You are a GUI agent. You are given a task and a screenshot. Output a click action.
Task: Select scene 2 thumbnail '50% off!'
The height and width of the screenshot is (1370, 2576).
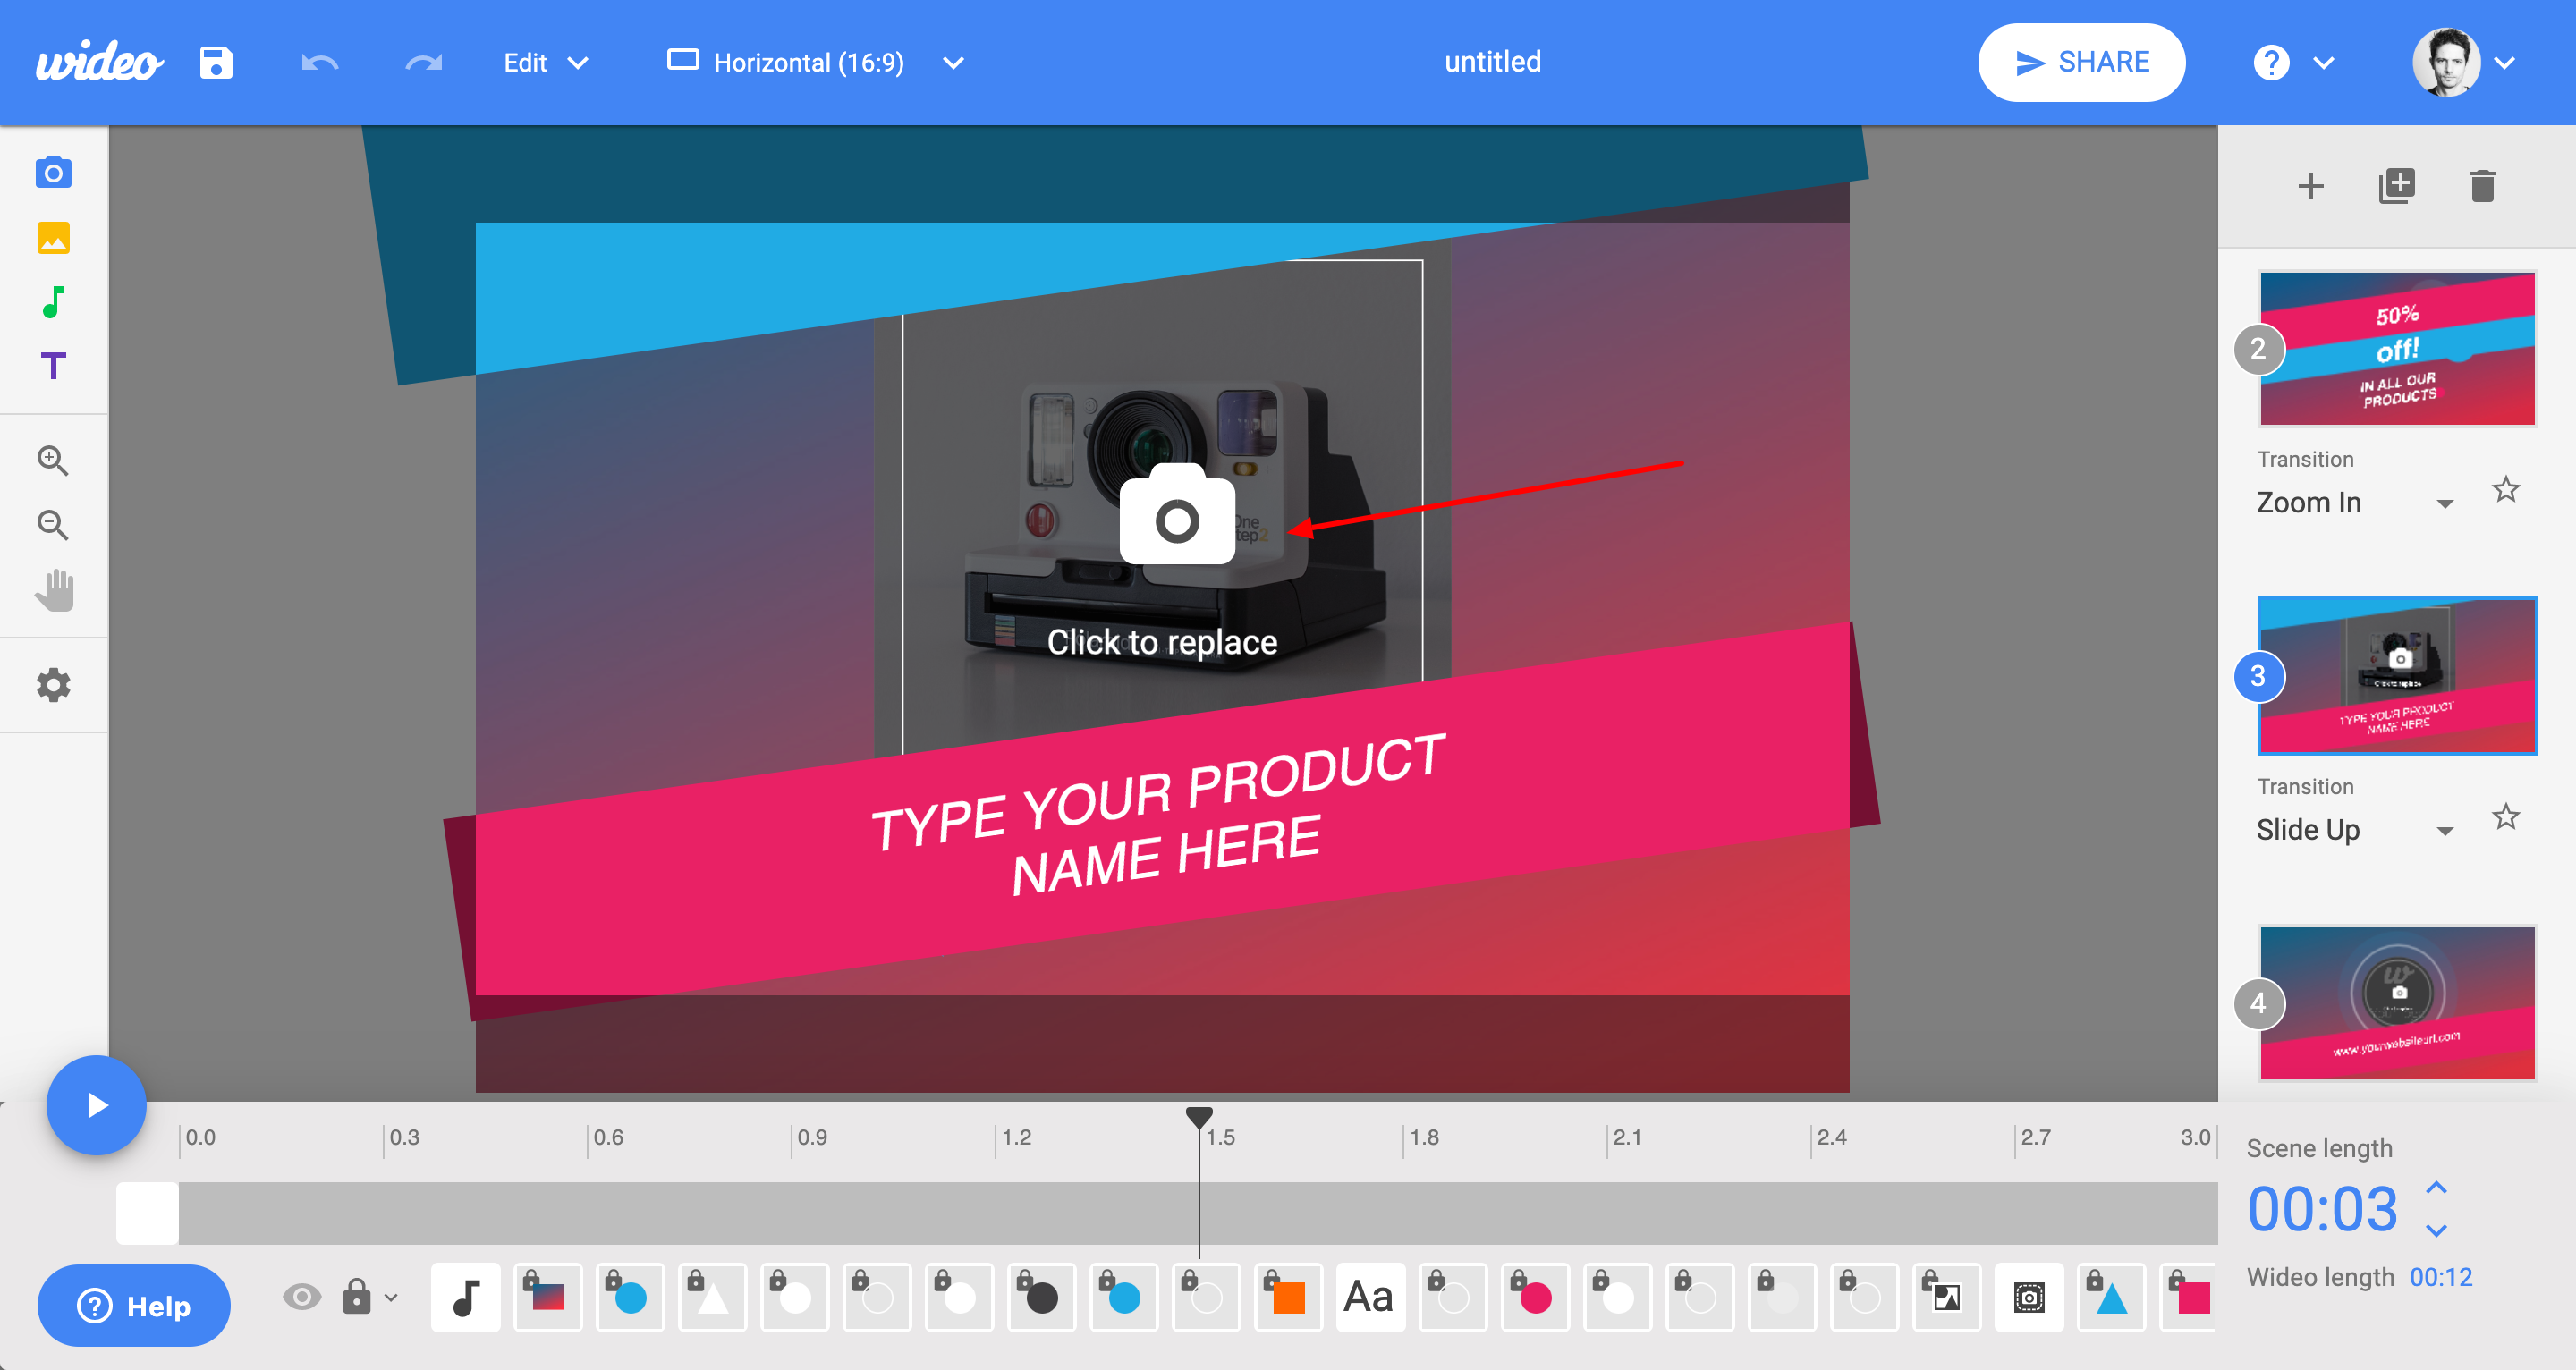point(2397,348)
